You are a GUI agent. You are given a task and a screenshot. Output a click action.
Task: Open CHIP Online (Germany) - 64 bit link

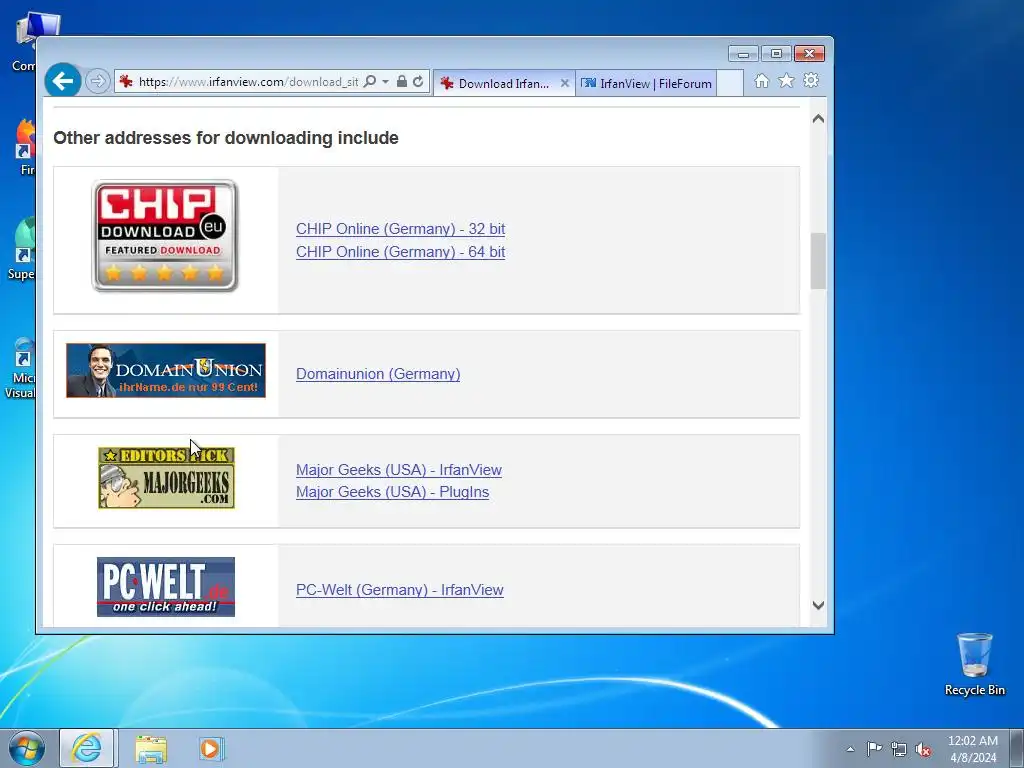pyautogui.click(x=400, y=251)
